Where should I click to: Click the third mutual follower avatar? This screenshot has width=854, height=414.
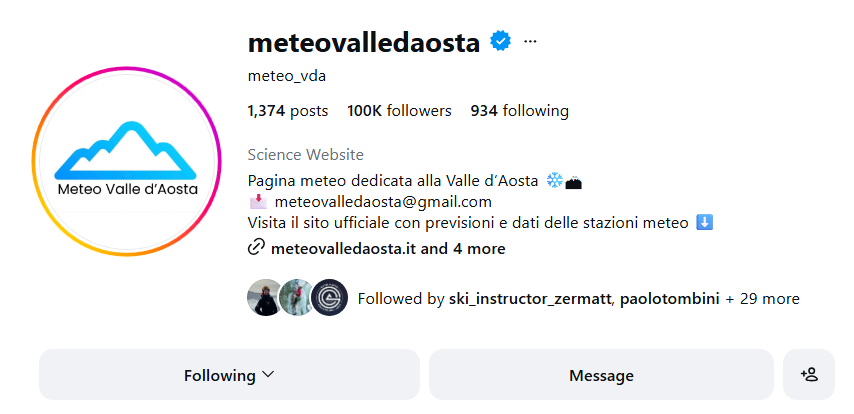coord(329,298)
